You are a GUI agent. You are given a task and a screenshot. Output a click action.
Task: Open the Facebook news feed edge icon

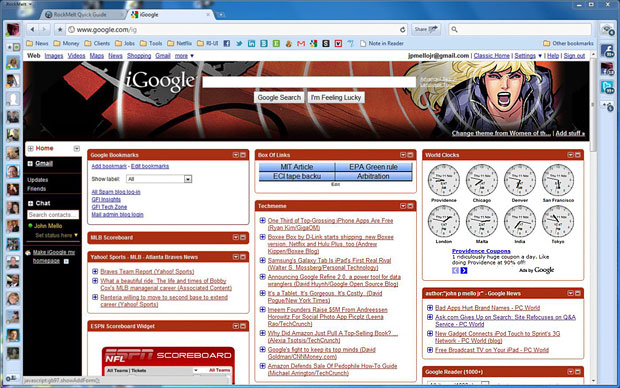(607, 51)
